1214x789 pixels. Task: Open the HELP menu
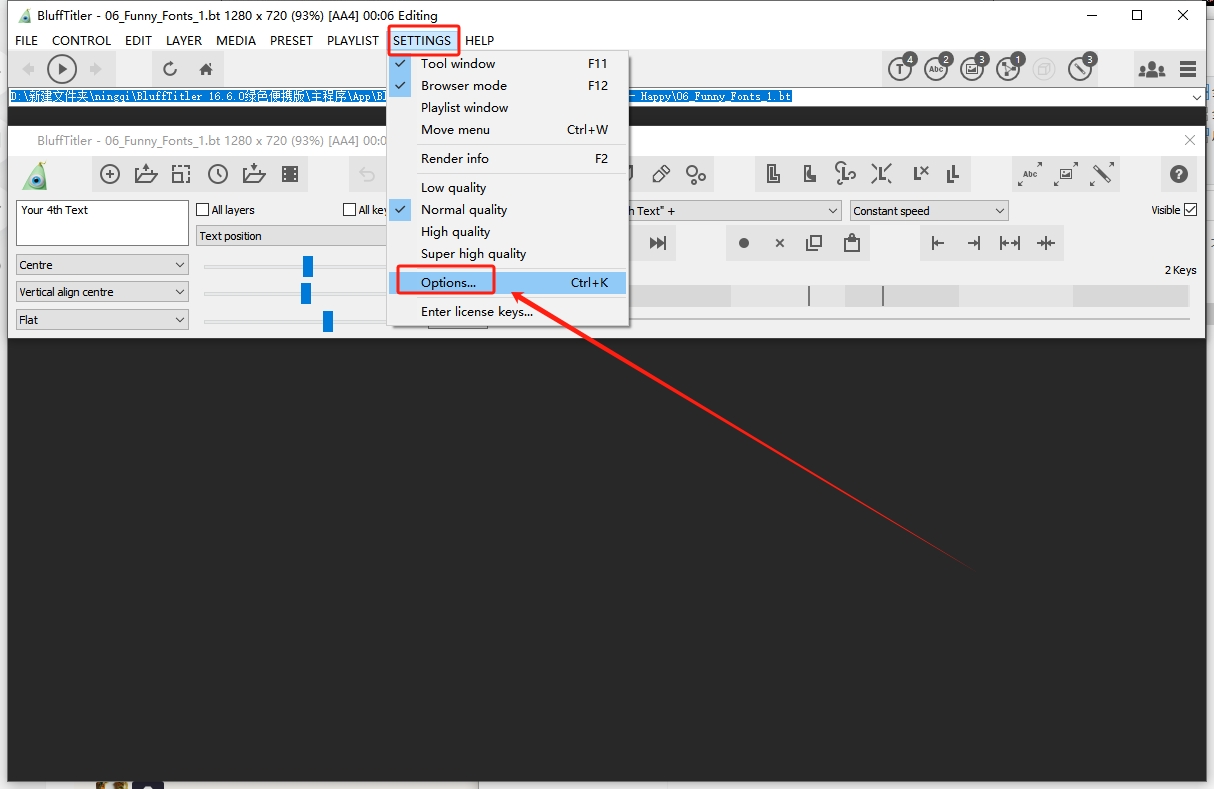pos(480,40)
